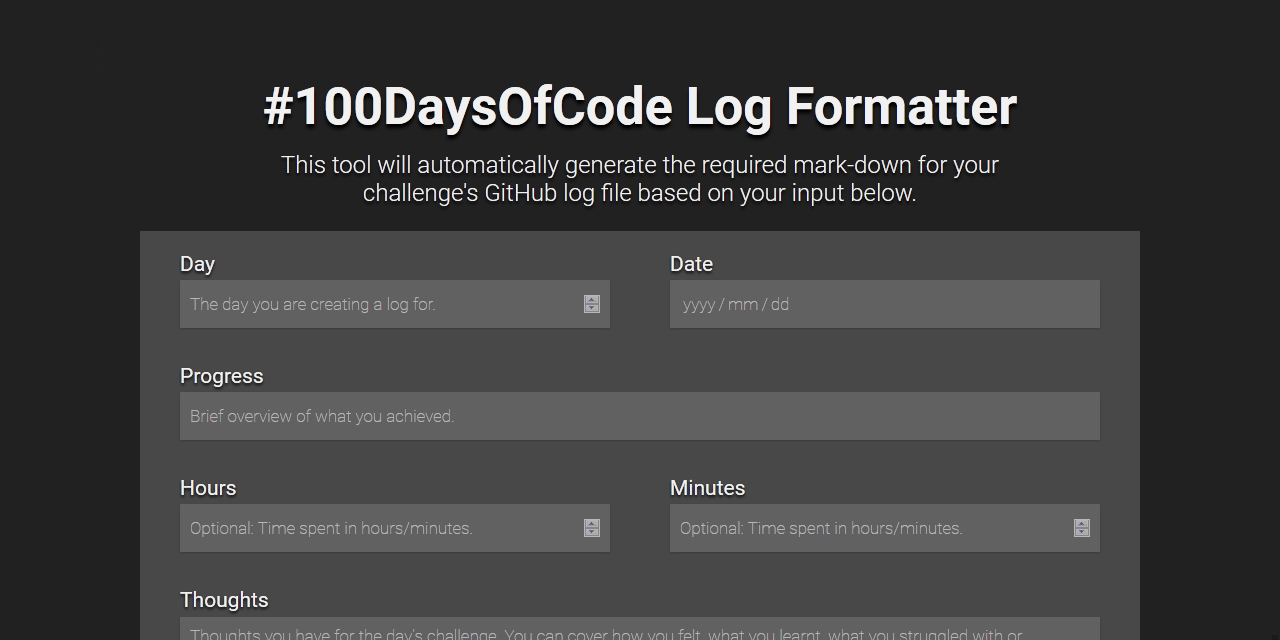Click the Progress field label
Image resolution: width=1280 pixels, height=640 pixels.
click(x=221, y=376)
